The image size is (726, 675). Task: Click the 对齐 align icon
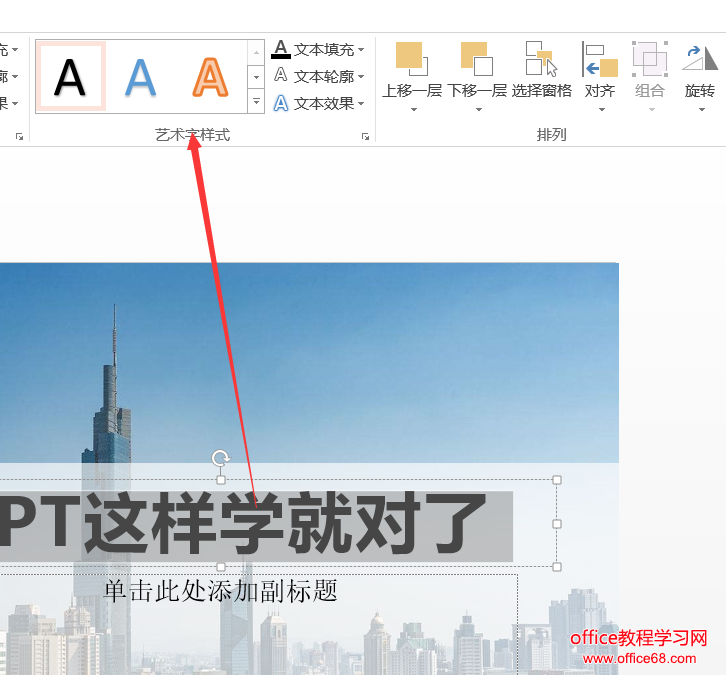point(600,59)
